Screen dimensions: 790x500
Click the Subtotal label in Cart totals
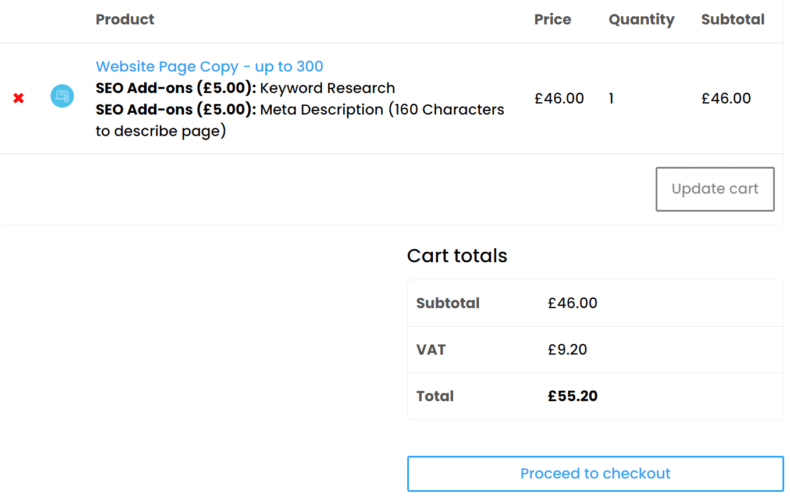pos(448,303)
